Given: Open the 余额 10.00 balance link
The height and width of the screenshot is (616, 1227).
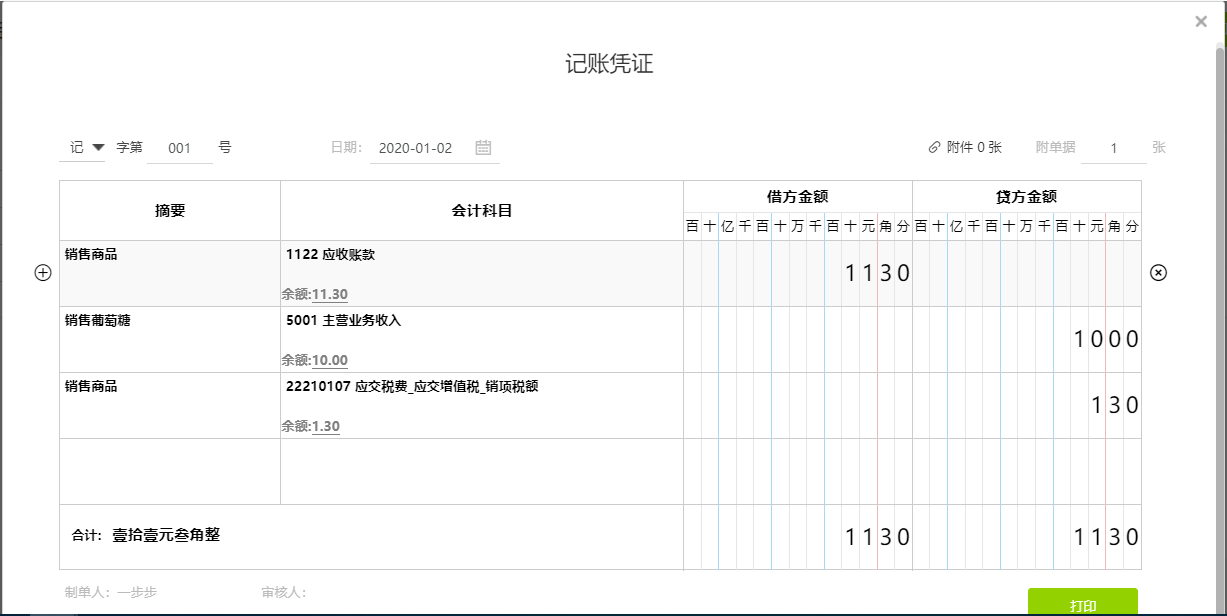Looking at the screenshot, I should click(x=329, y=361).
